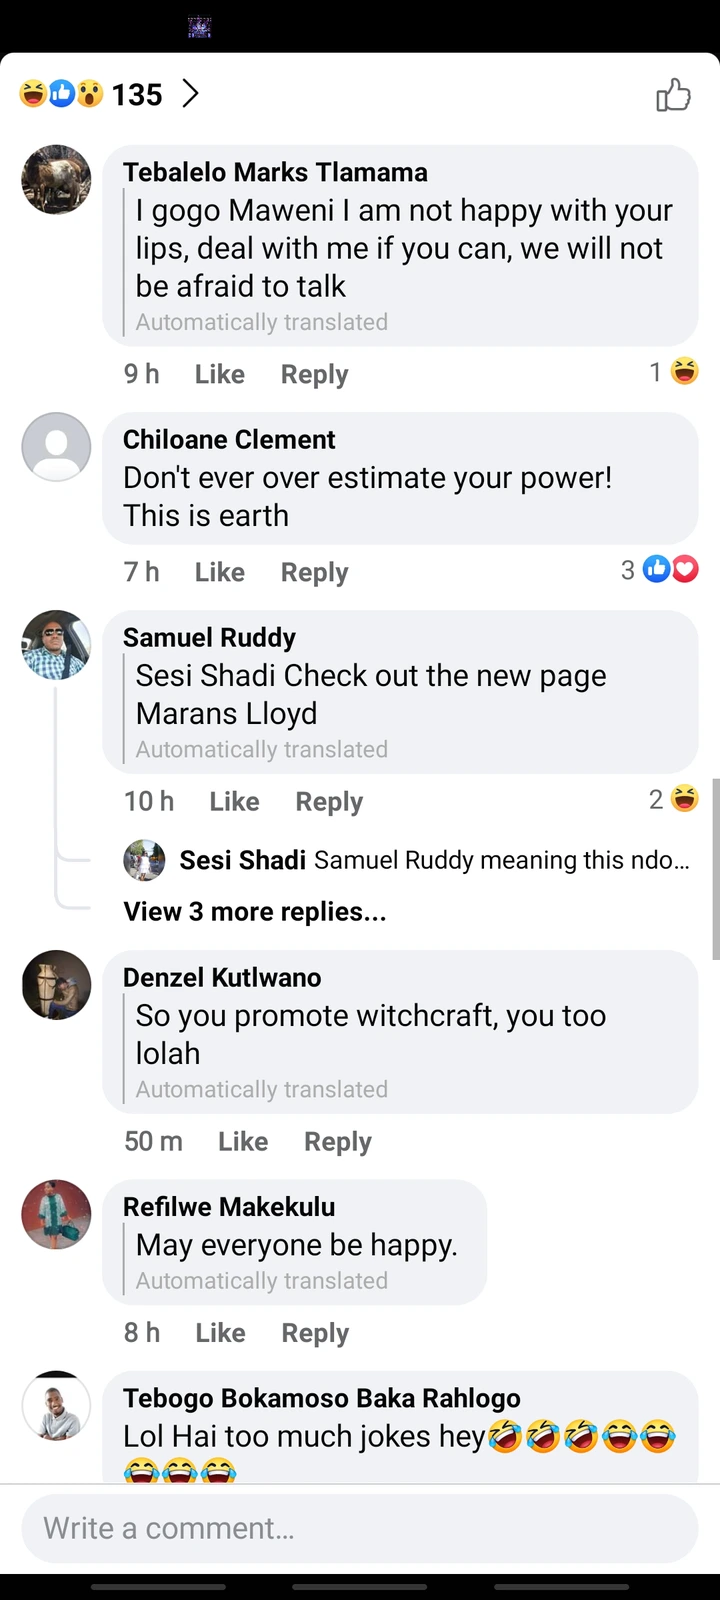The height and width of the screenshot is (1600, 720).
Task: Reply to Tebalelo Marks Tlamama's comment
Action: click(x=314, y=374)
